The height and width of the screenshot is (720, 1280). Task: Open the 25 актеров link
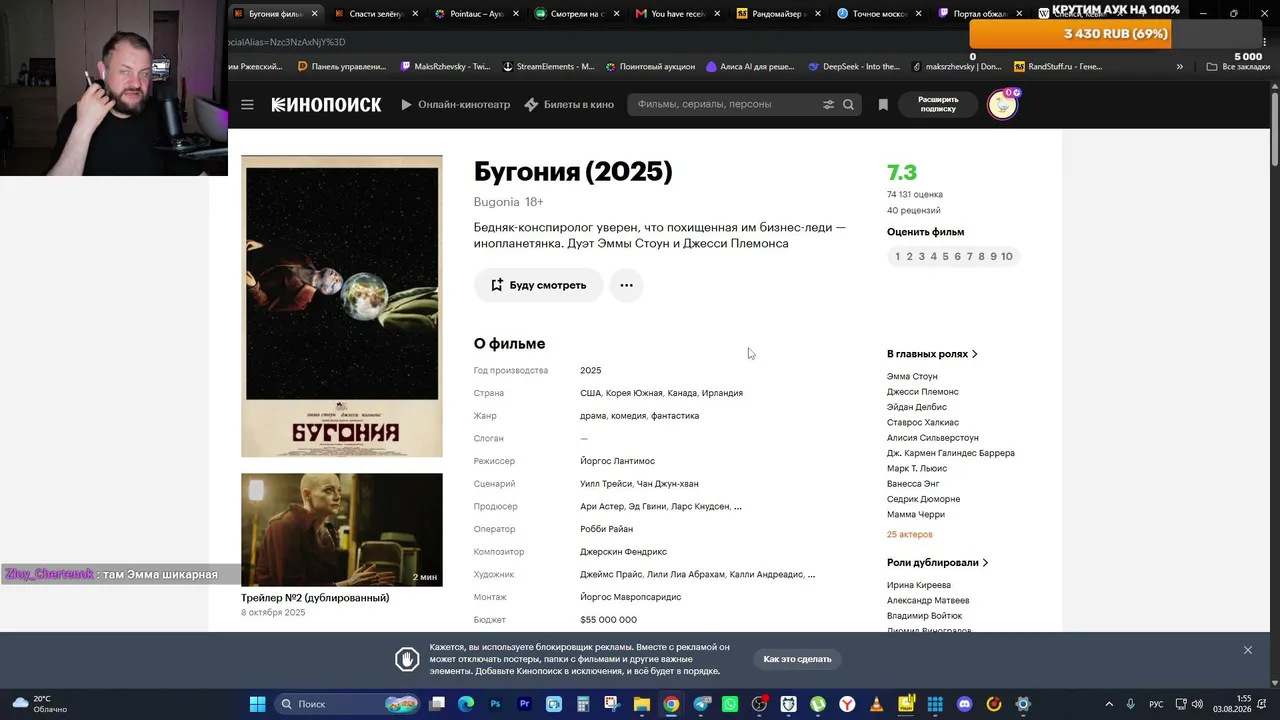(910, 535)
